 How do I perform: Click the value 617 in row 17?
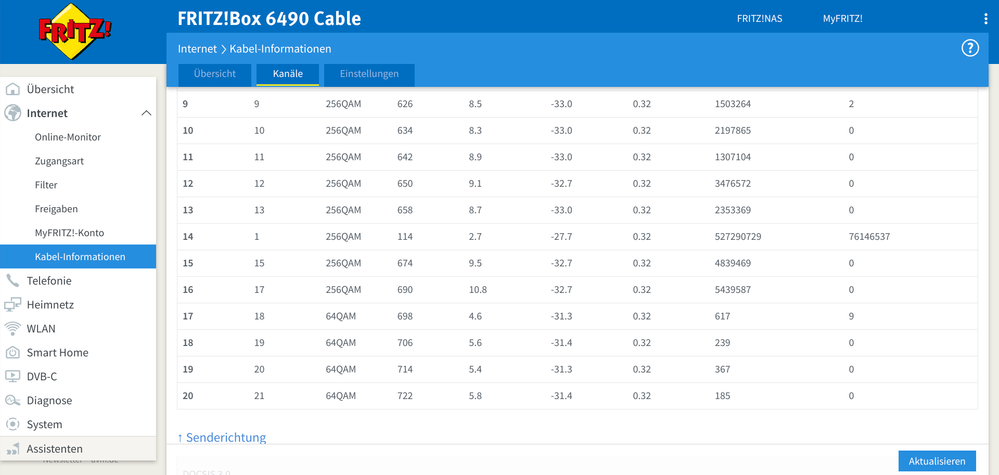click(x=723, y=316)
